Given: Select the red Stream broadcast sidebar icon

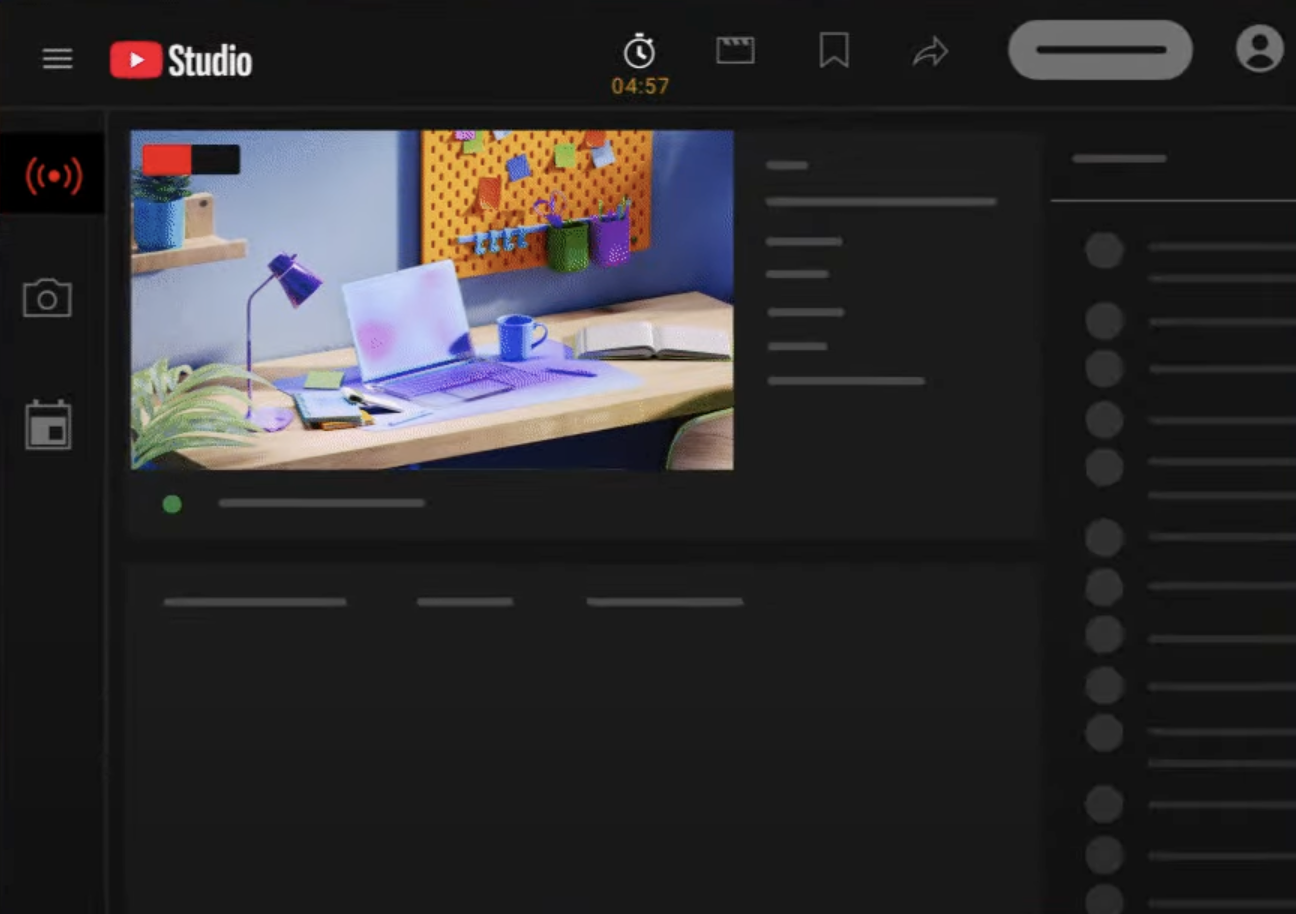Looking at the screenshot, I should pos(53,176).
